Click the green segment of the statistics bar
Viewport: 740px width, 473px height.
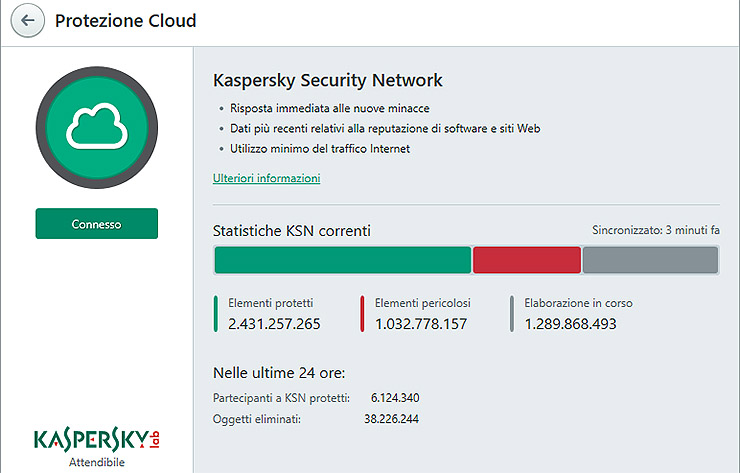coord(342,260)
